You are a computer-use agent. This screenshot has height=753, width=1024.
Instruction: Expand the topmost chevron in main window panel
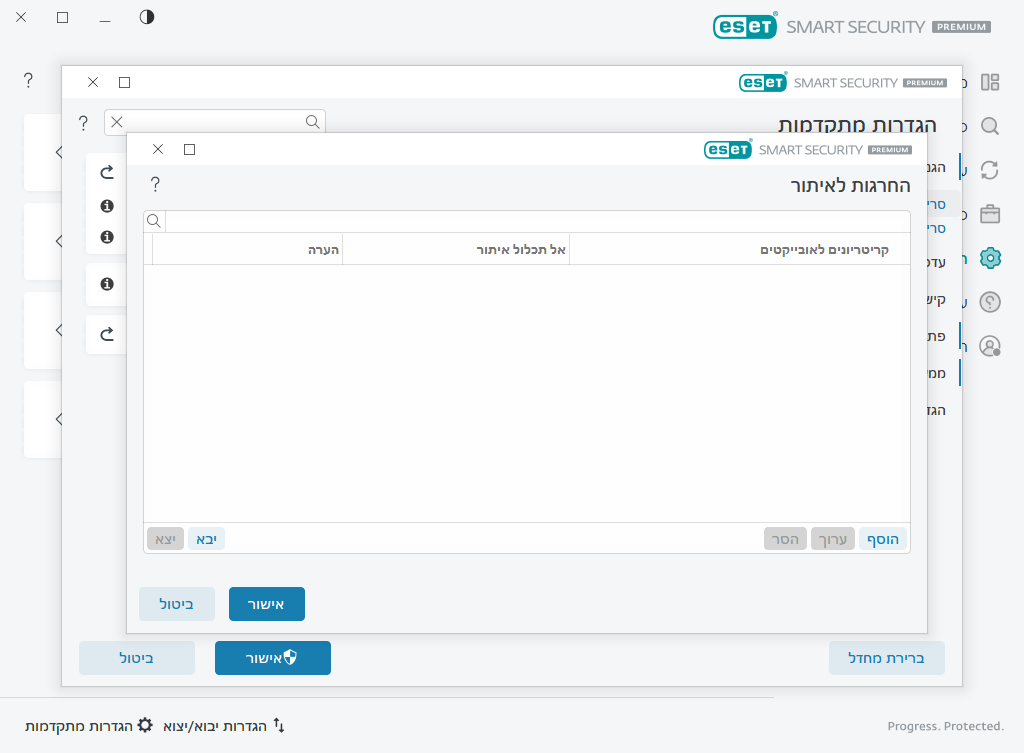[59, 152]
